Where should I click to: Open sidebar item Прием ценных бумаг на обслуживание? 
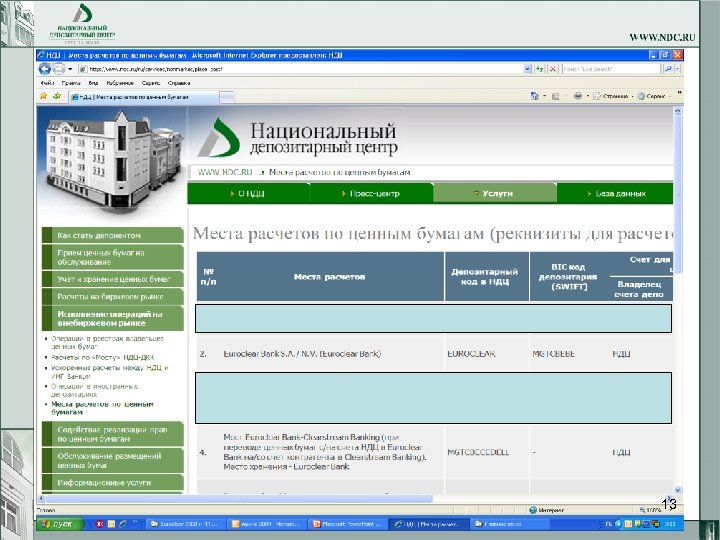tap(113, 257)
